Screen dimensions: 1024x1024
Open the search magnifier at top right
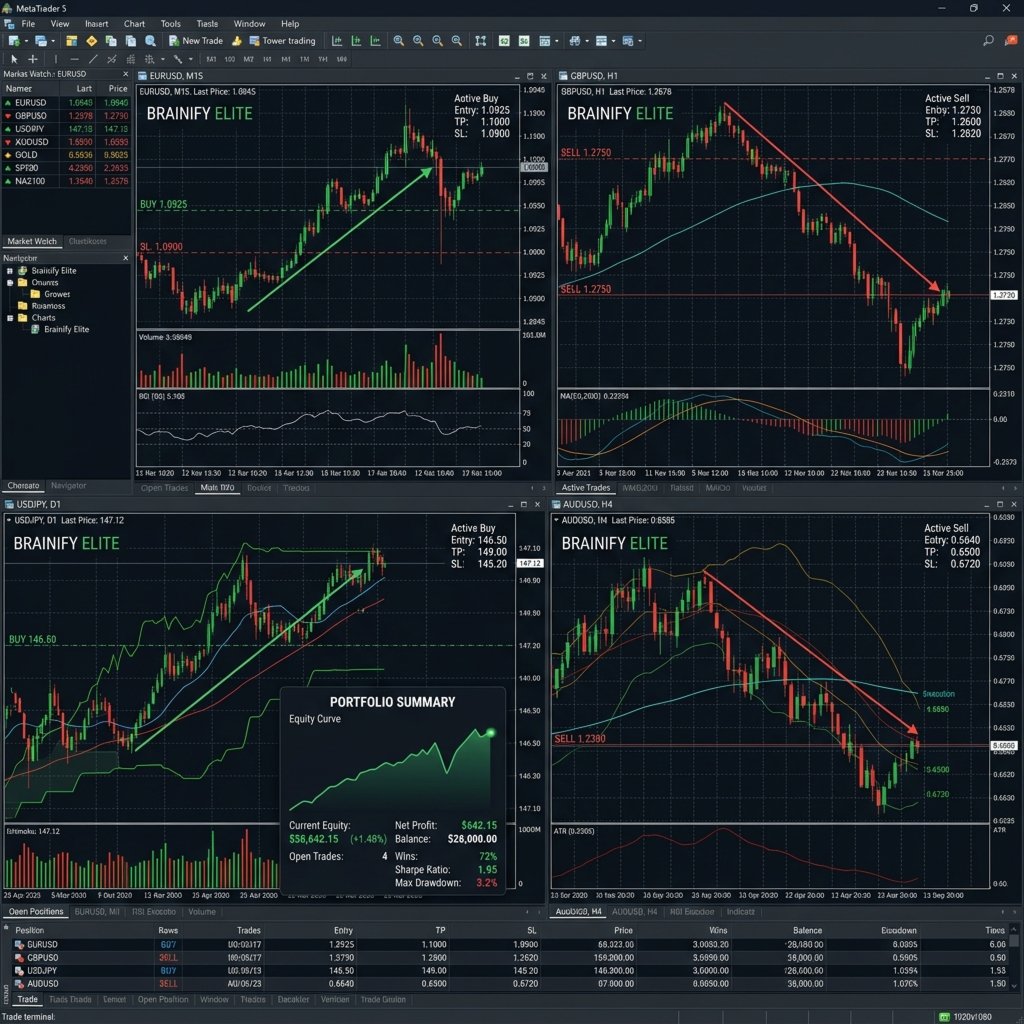[988, 40]
